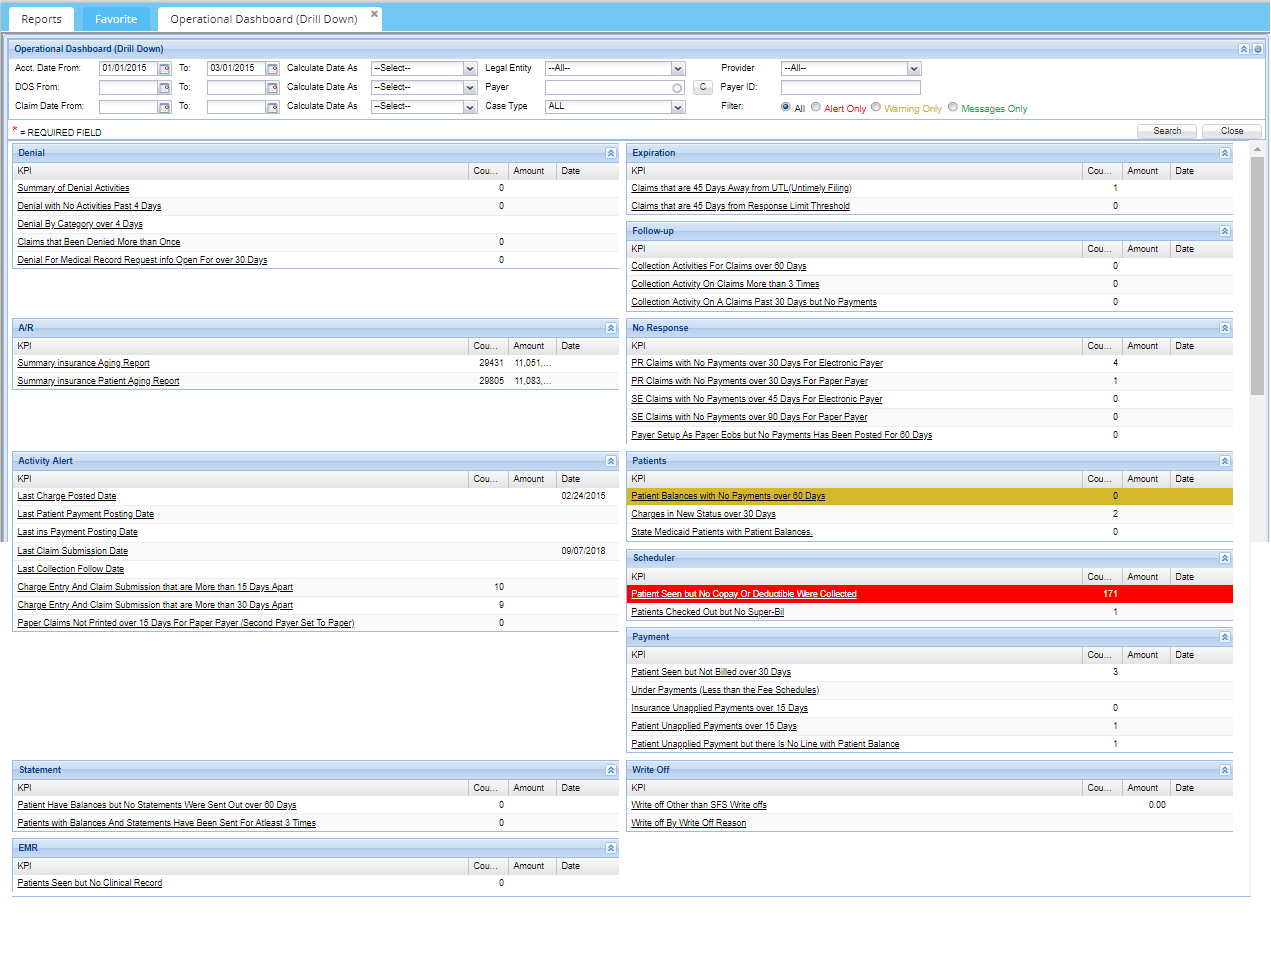Click the payer clear 'C' button
This screenshot has height=979, width=1271.
point(703,87)
